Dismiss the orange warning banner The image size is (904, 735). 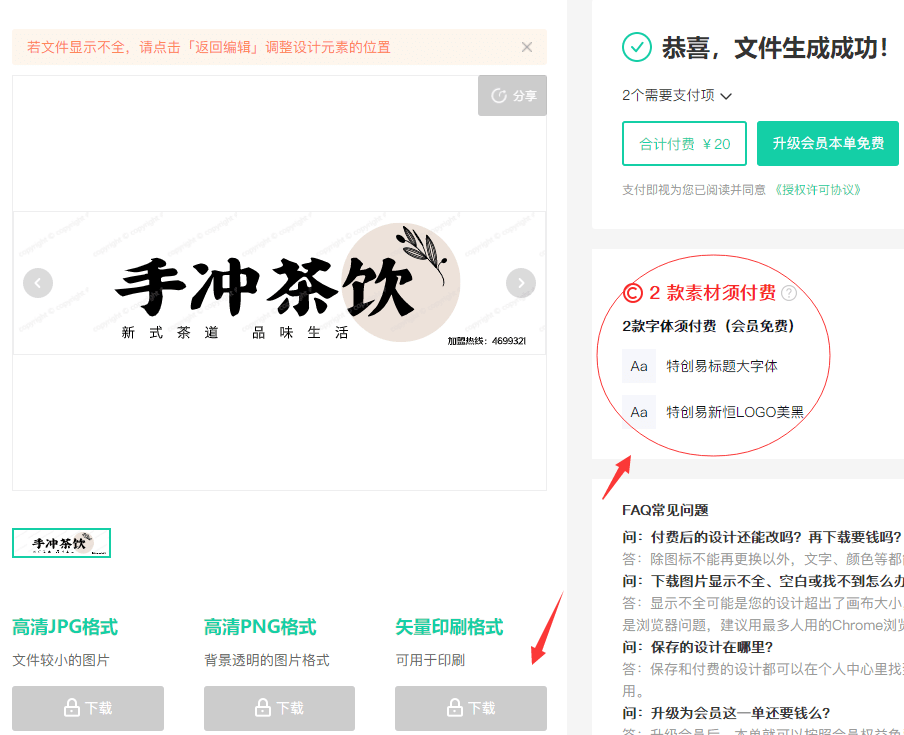[526, 47]
